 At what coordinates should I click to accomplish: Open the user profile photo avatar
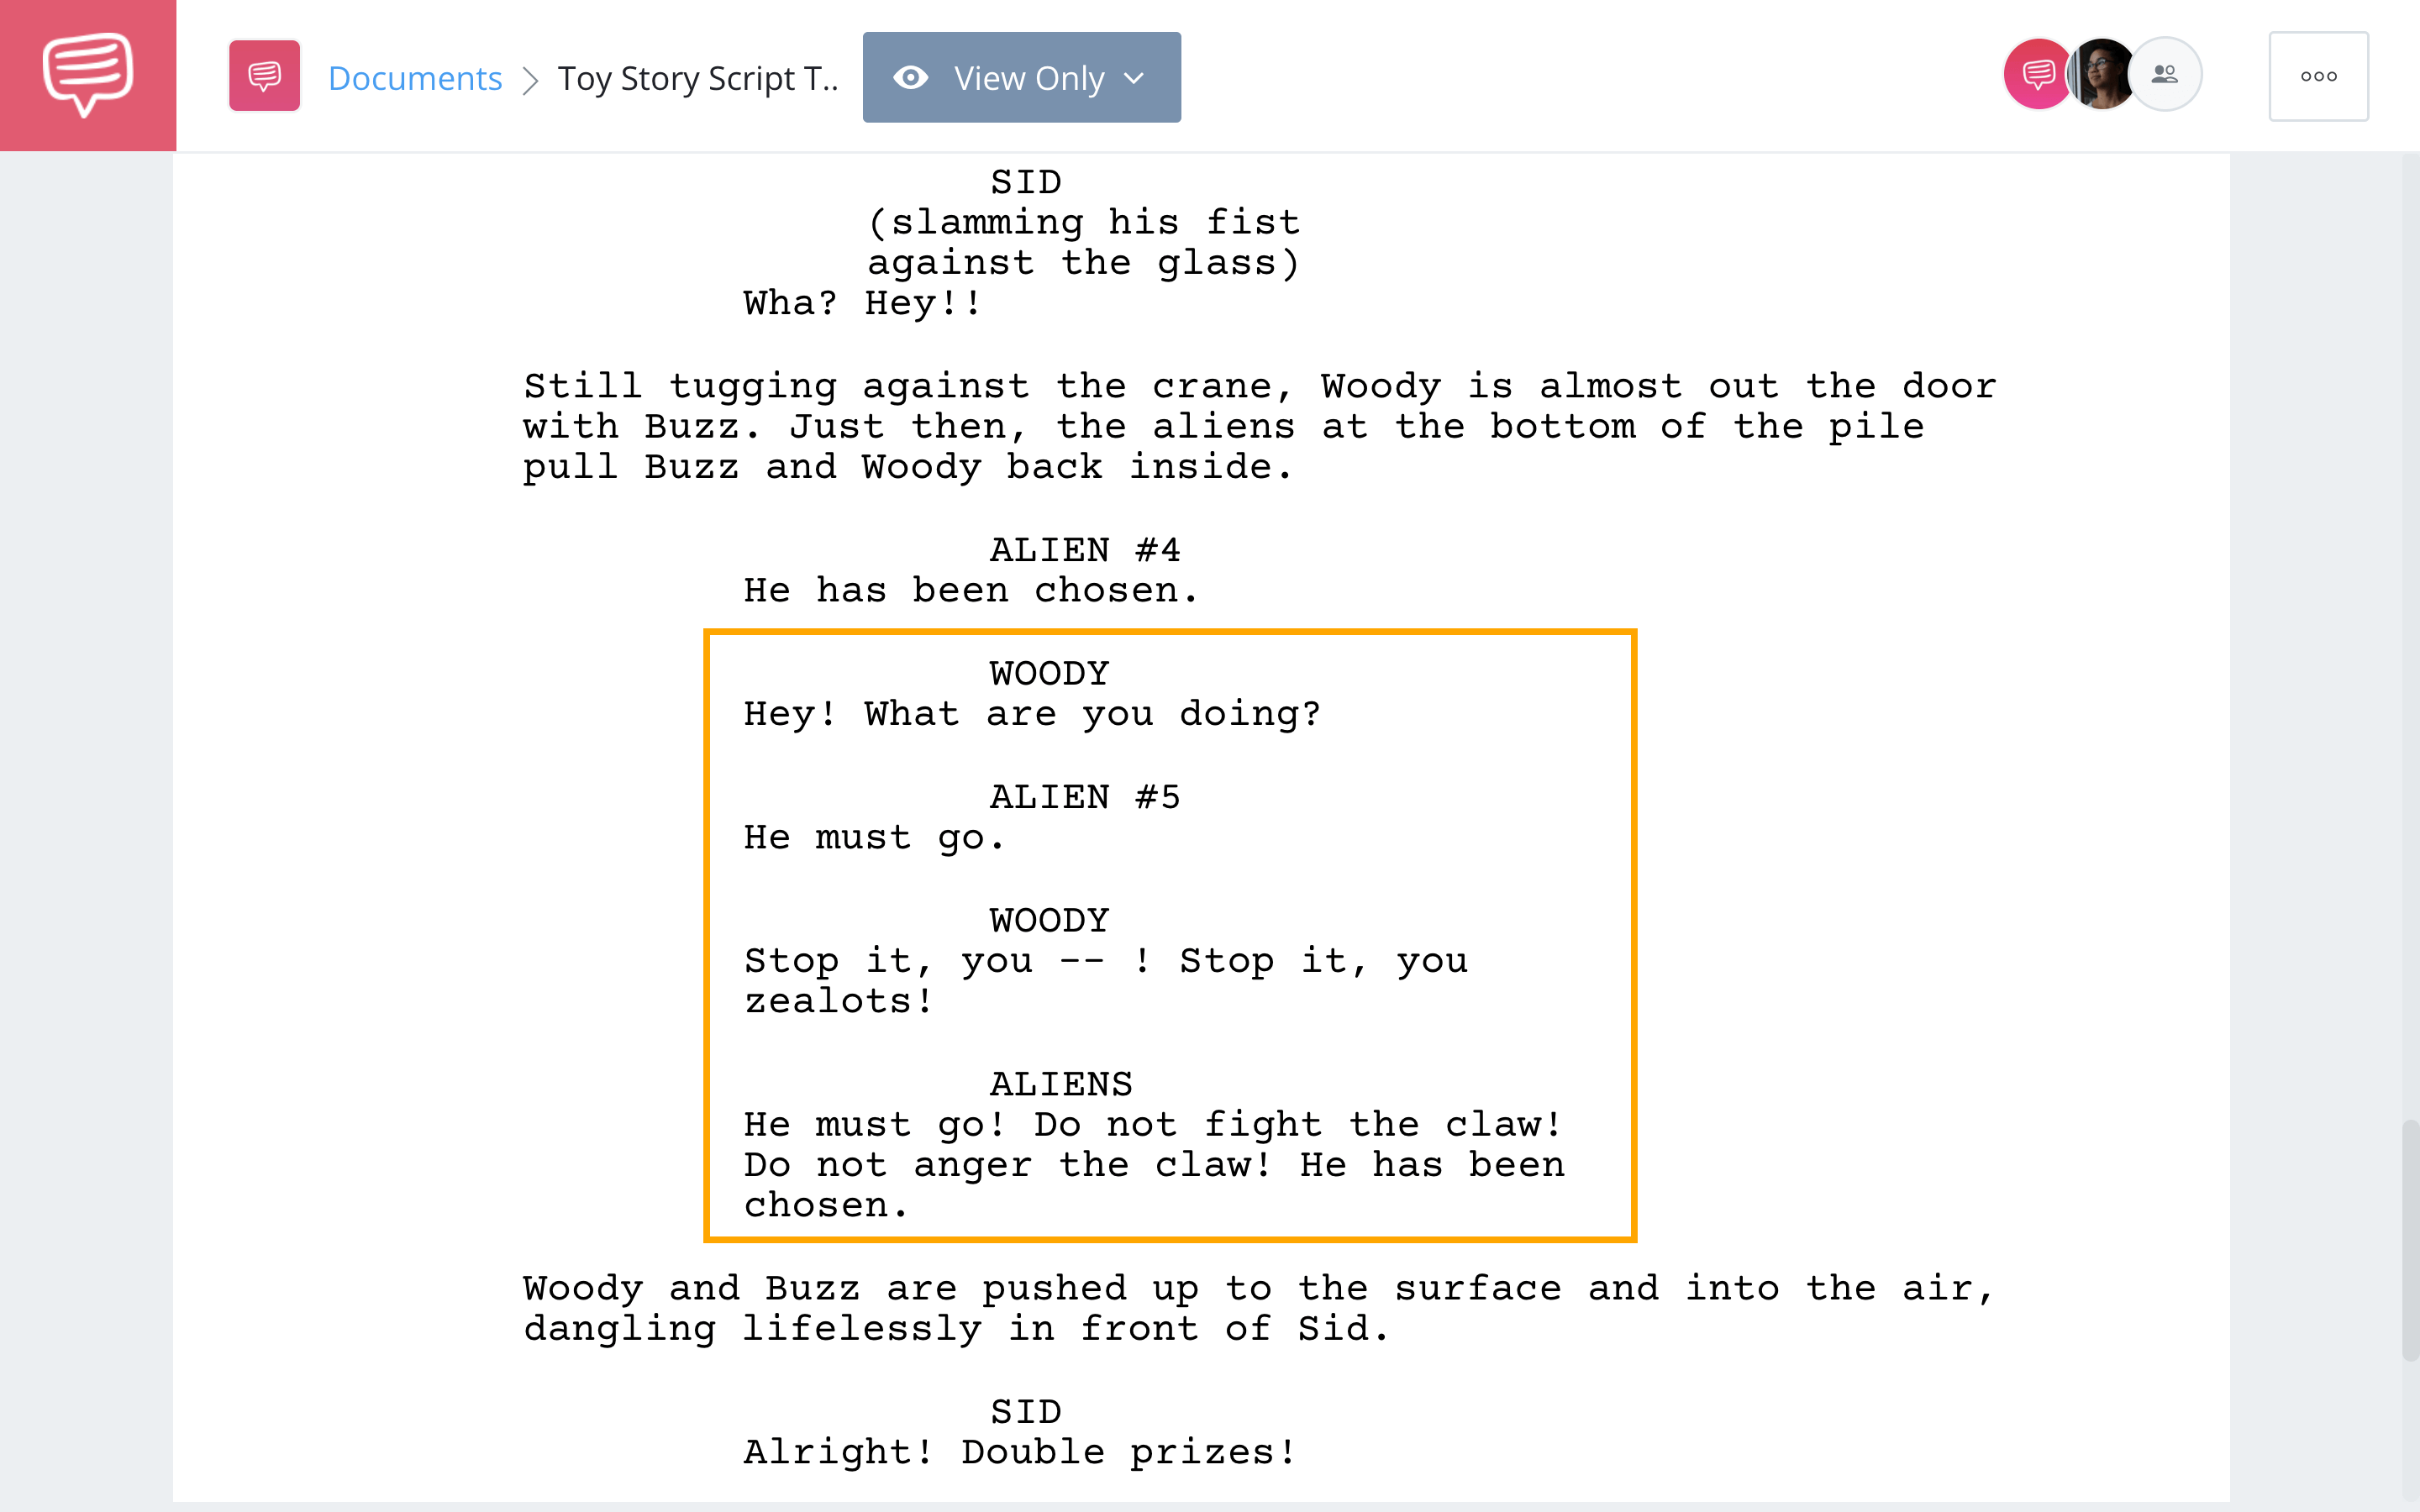(x=2101, y=74)
